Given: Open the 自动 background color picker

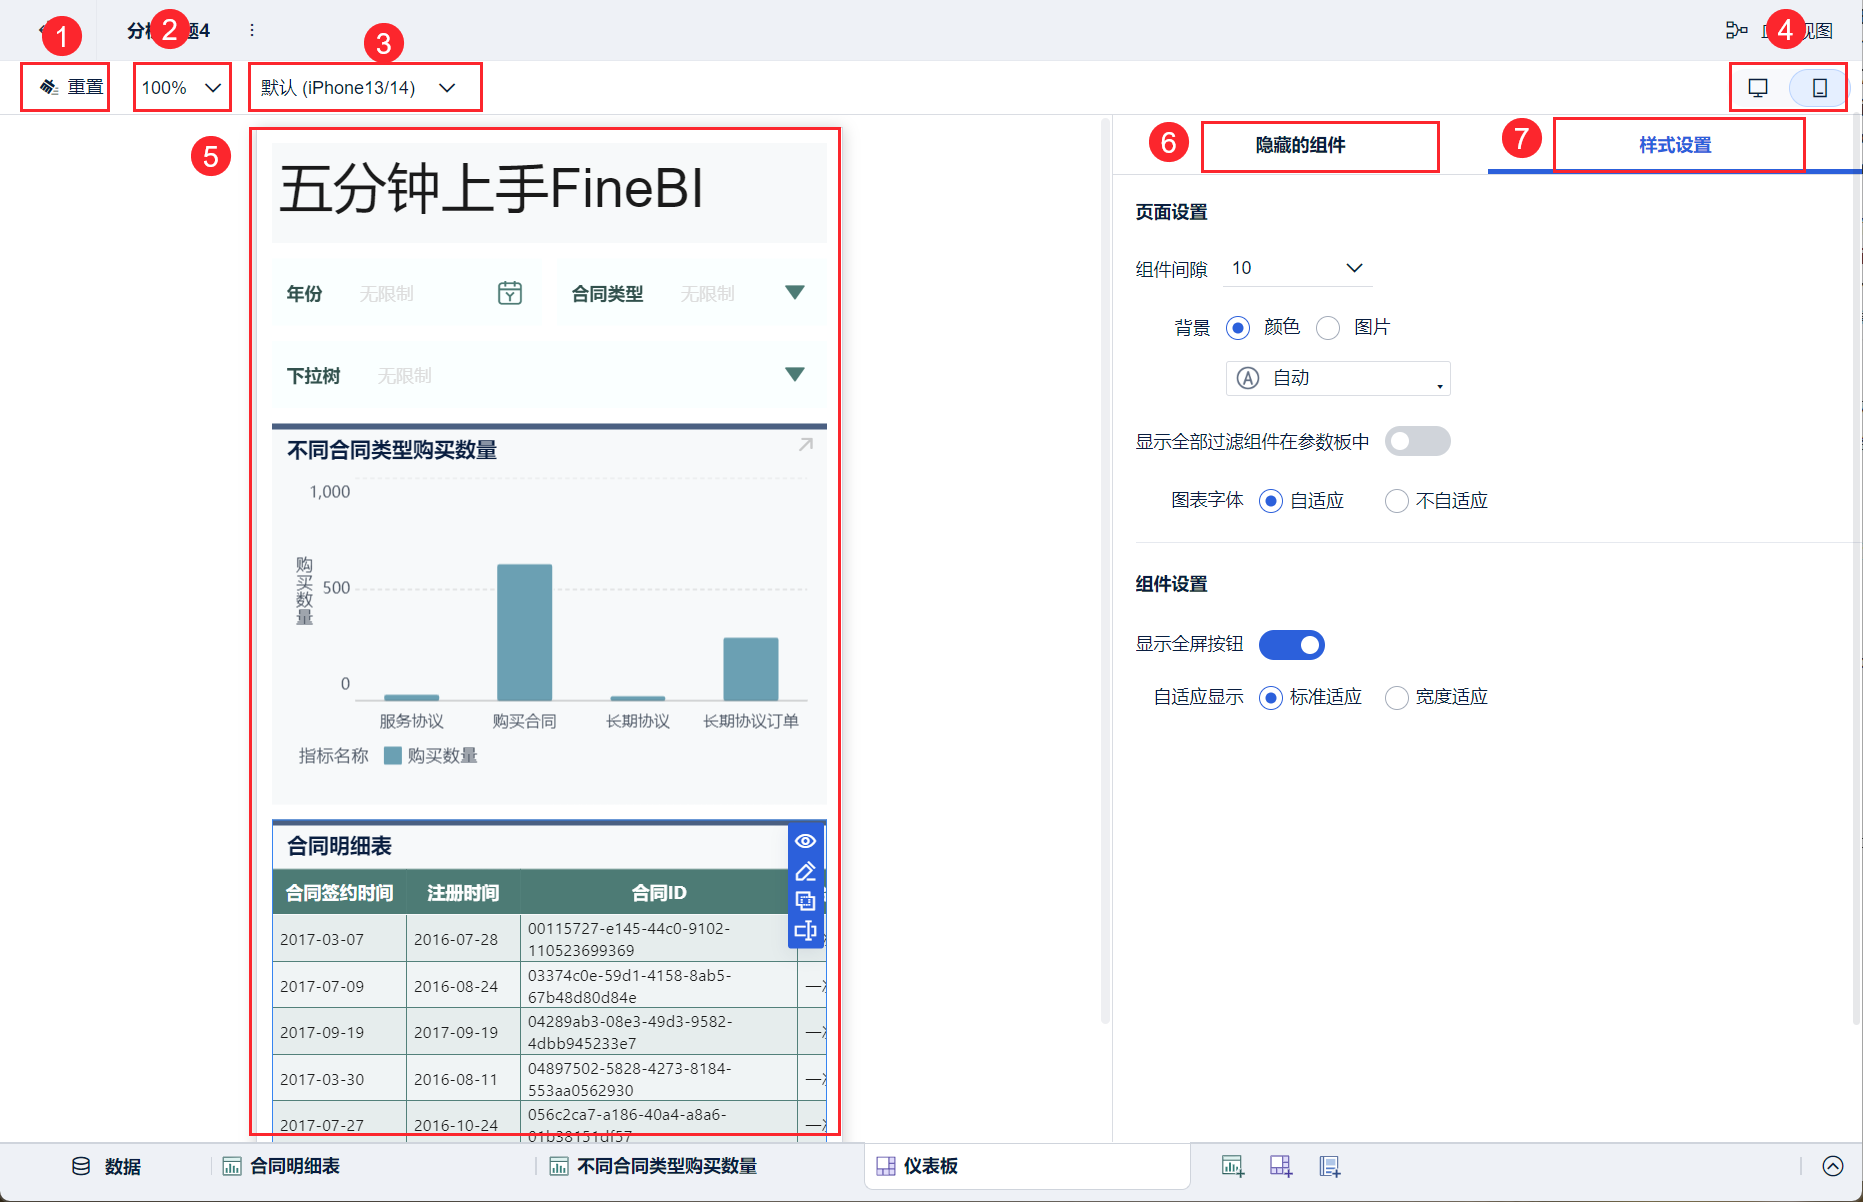Looking at the screenshot, I should click(x=1338, y=378).
